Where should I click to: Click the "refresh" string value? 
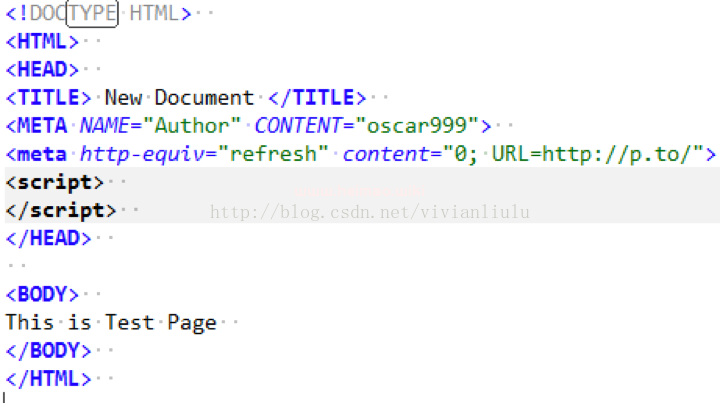coord(274,154)
